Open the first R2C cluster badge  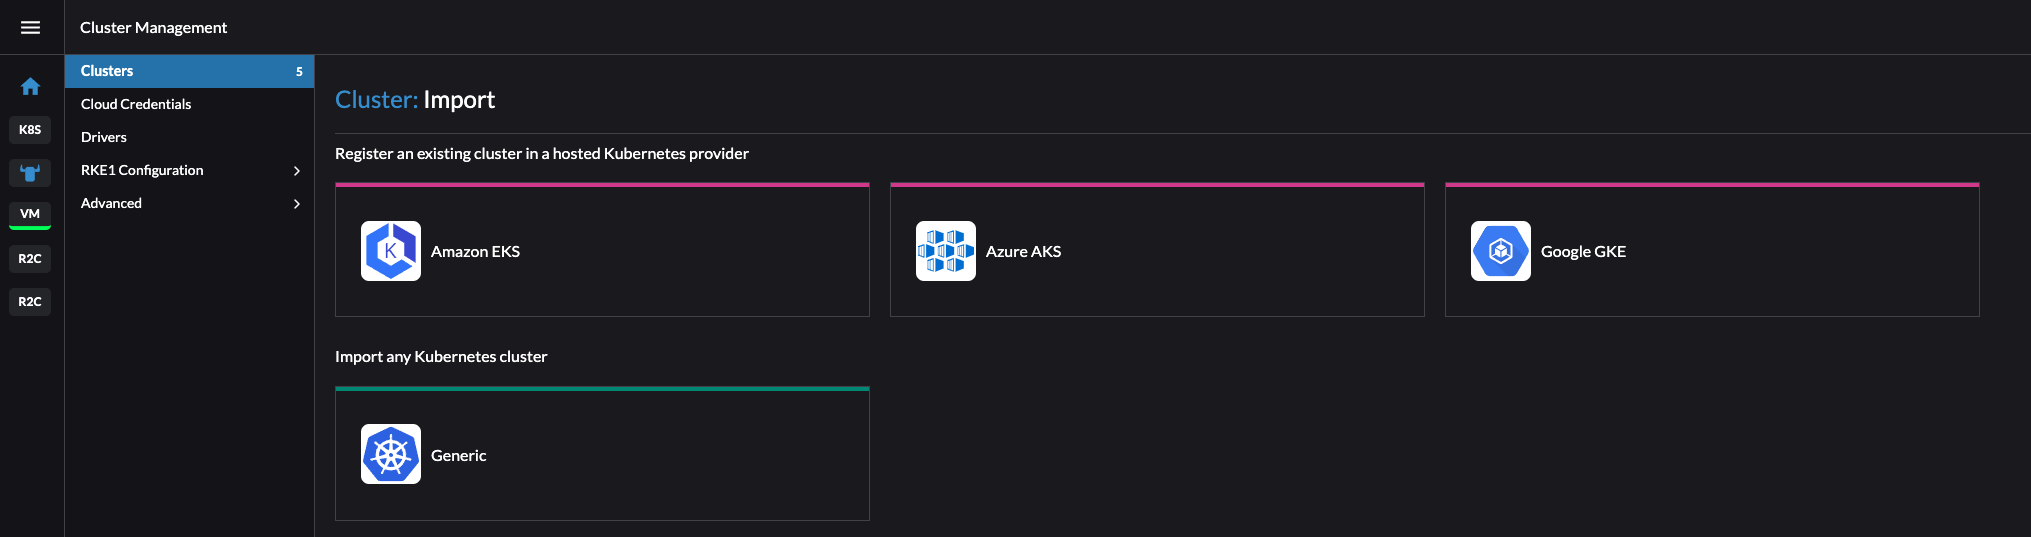click(30, 259)
